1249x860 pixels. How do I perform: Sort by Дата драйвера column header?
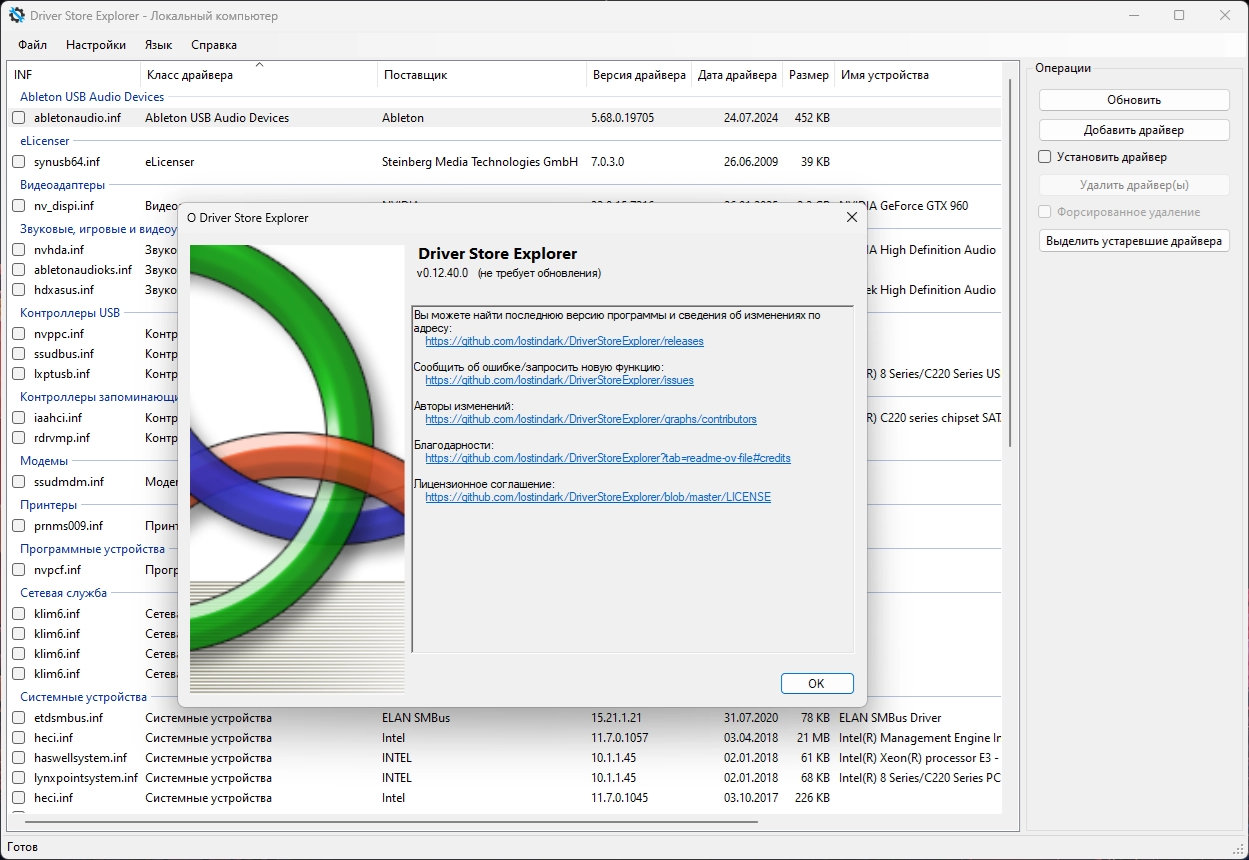pos(737,75)
